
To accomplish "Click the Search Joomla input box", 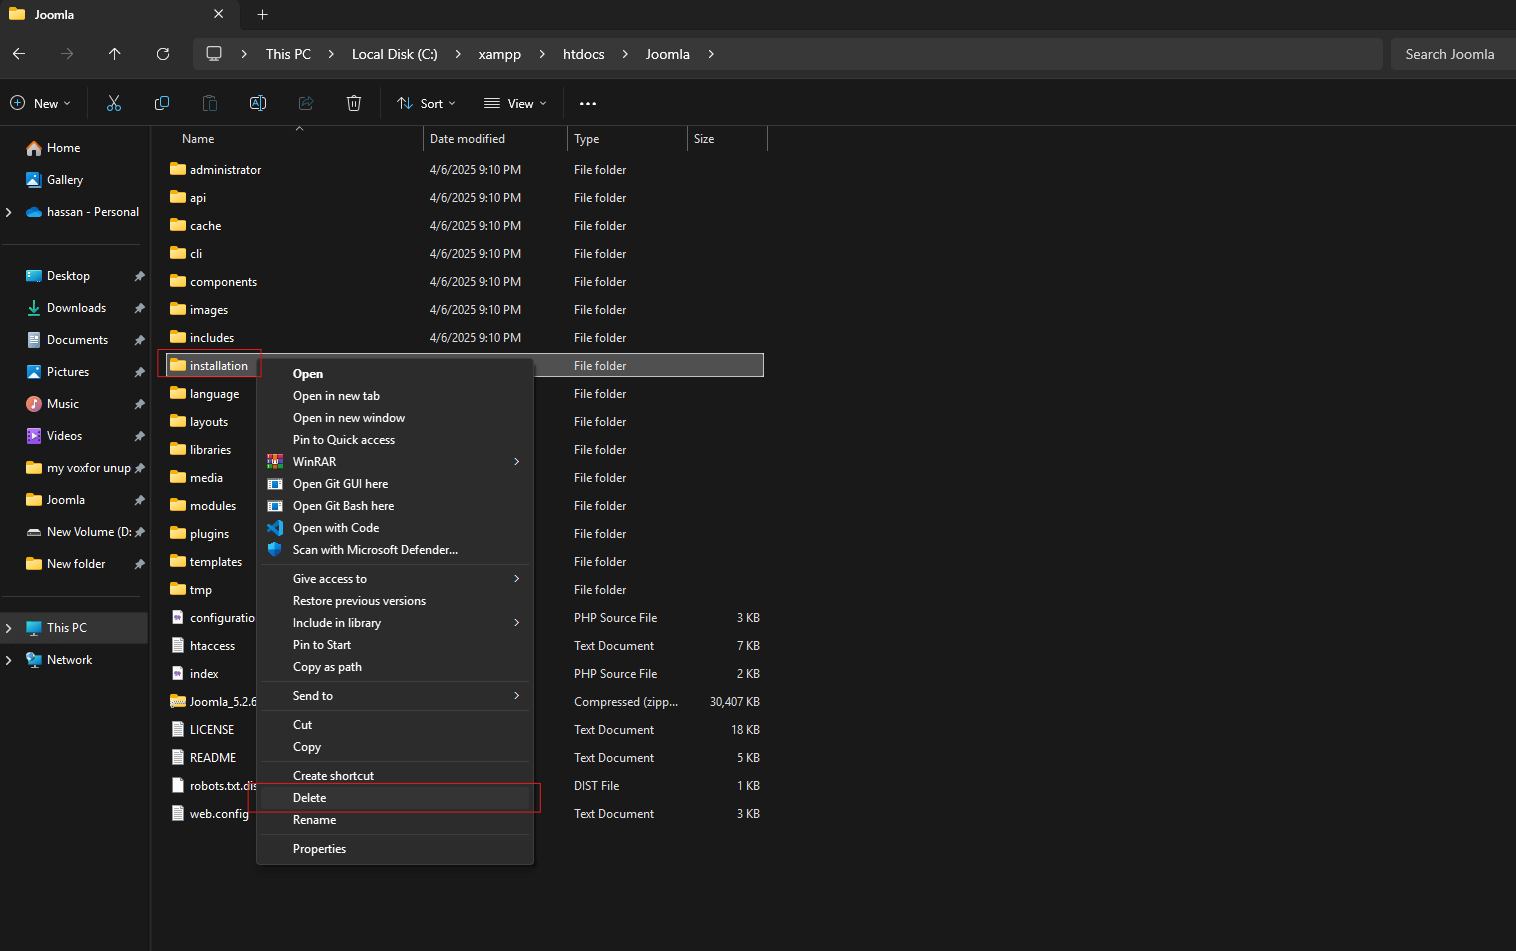I will 1449,54.
